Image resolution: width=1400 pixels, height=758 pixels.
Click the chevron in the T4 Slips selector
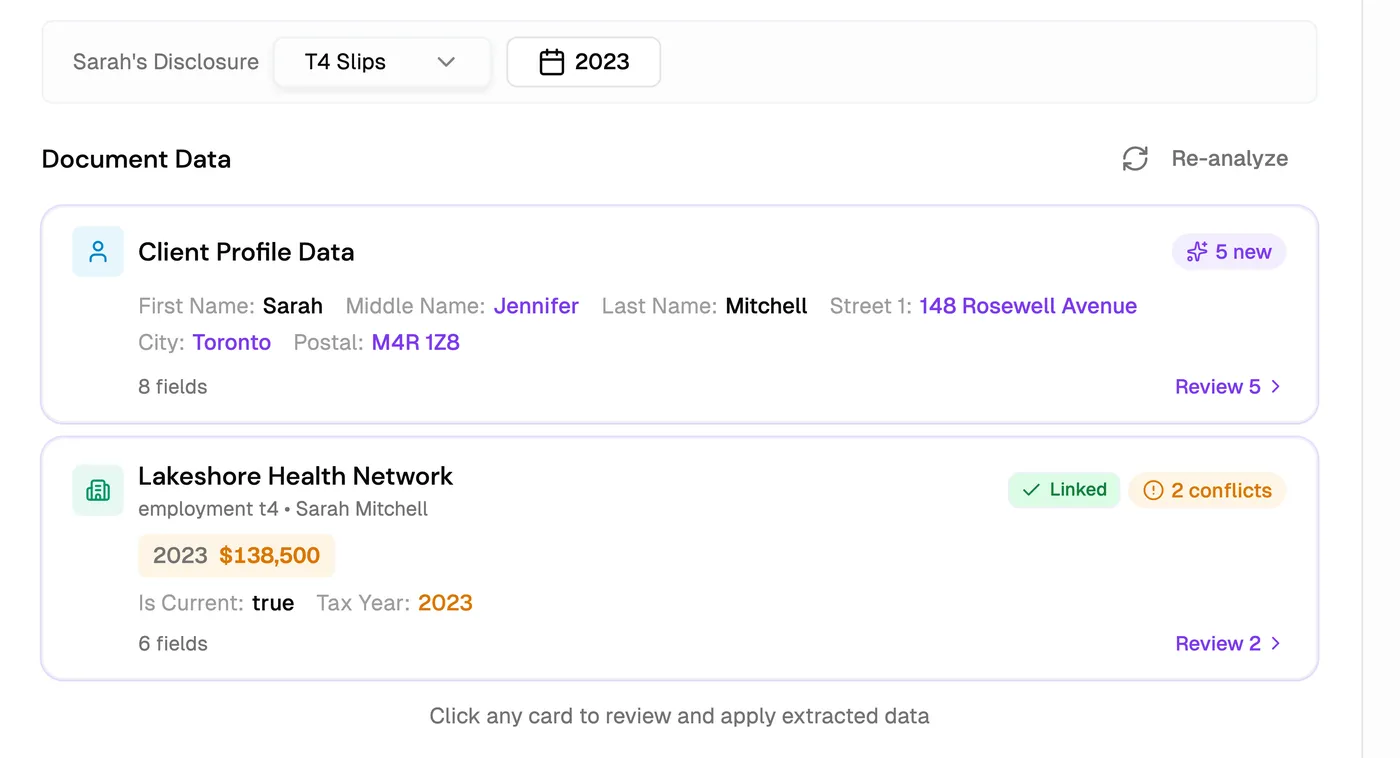446,62
